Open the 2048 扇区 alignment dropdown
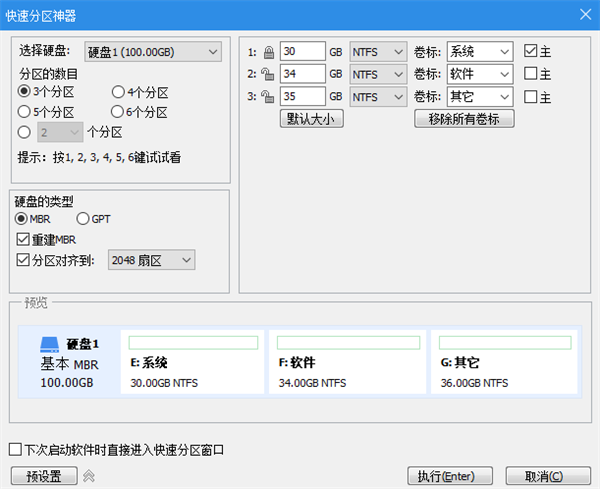 click(152, 260)
